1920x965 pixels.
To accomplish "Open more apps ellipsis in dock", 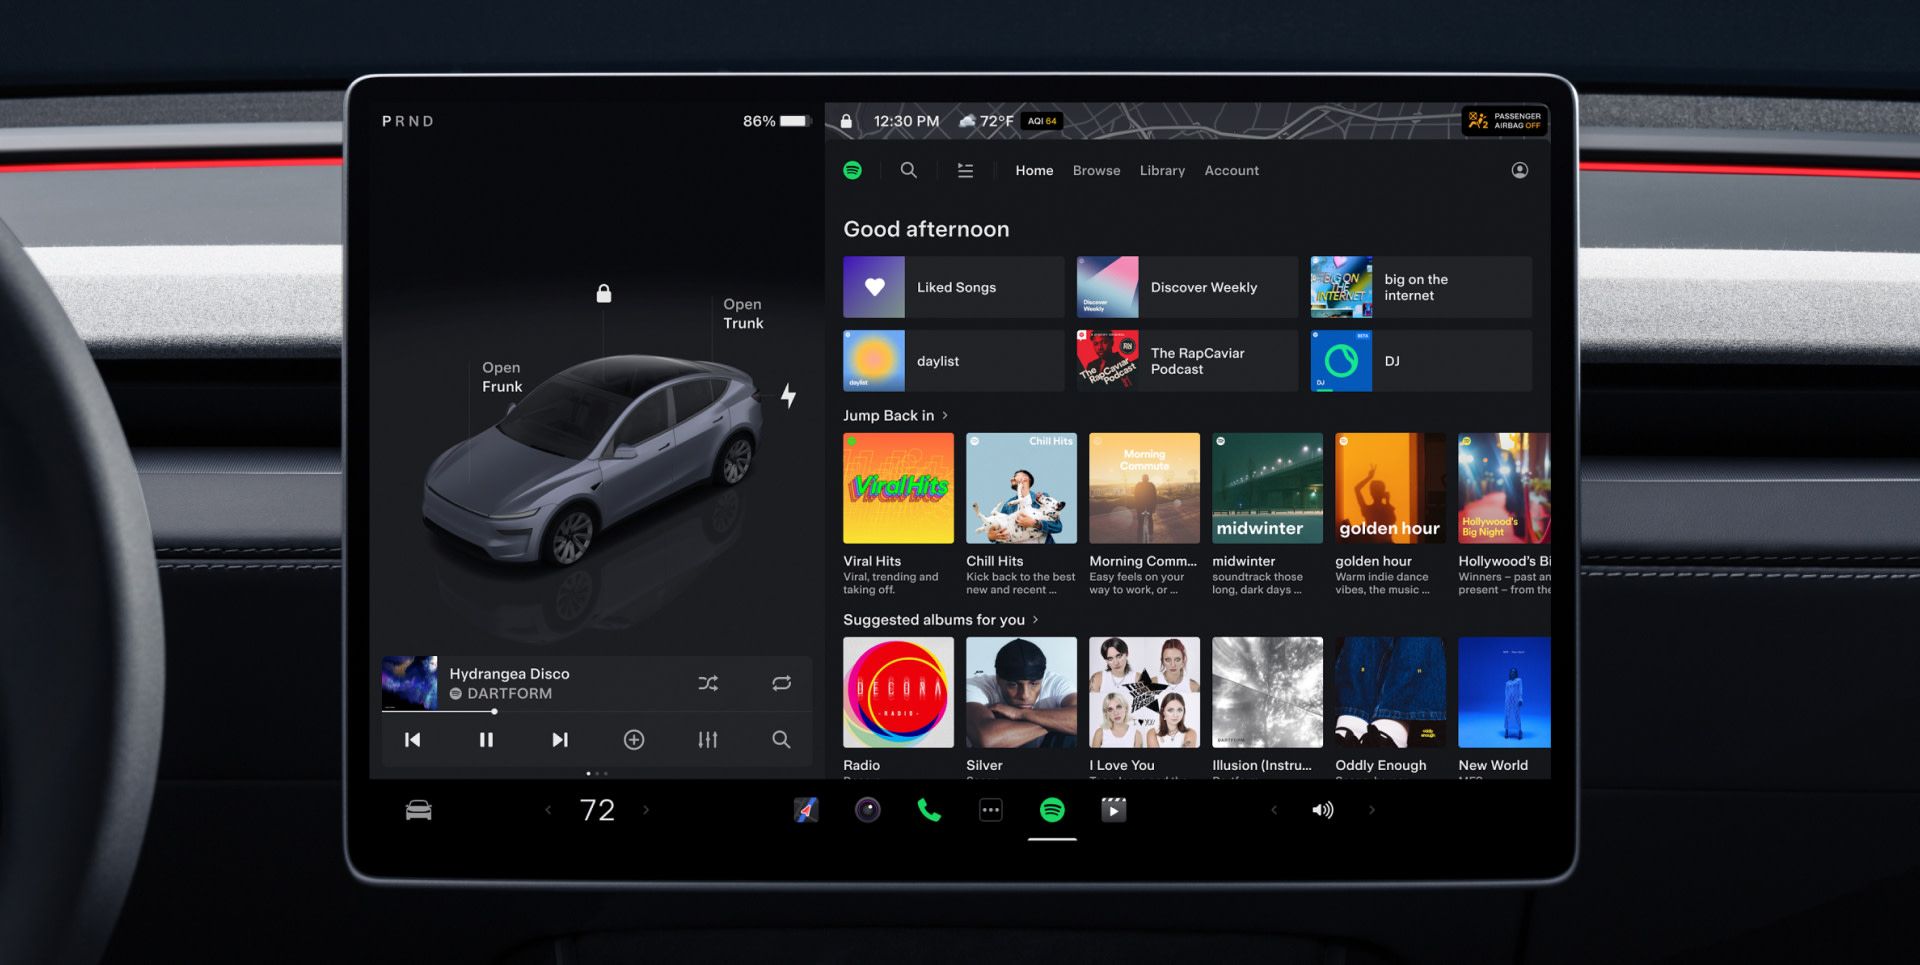I will click(991, 810).
